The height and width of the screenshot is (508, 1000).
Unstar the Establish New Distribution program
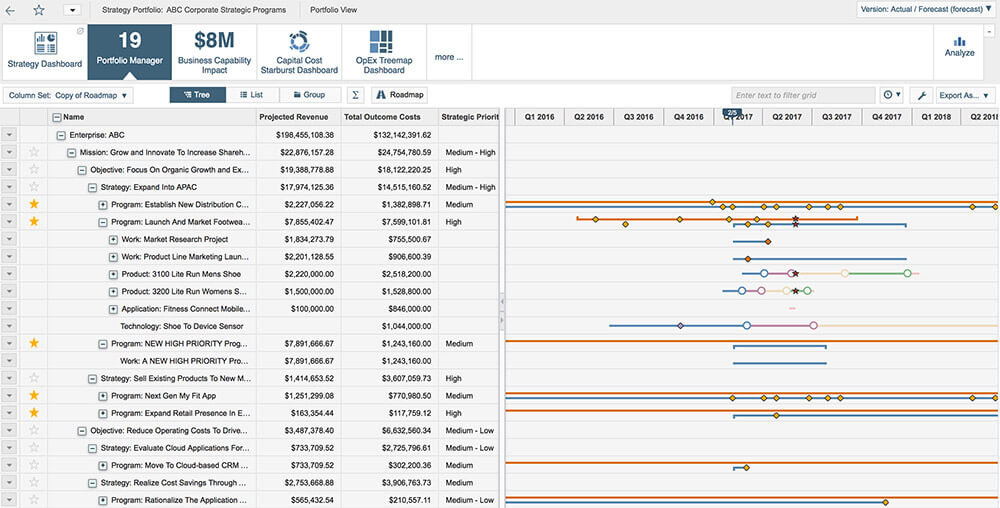34,204
